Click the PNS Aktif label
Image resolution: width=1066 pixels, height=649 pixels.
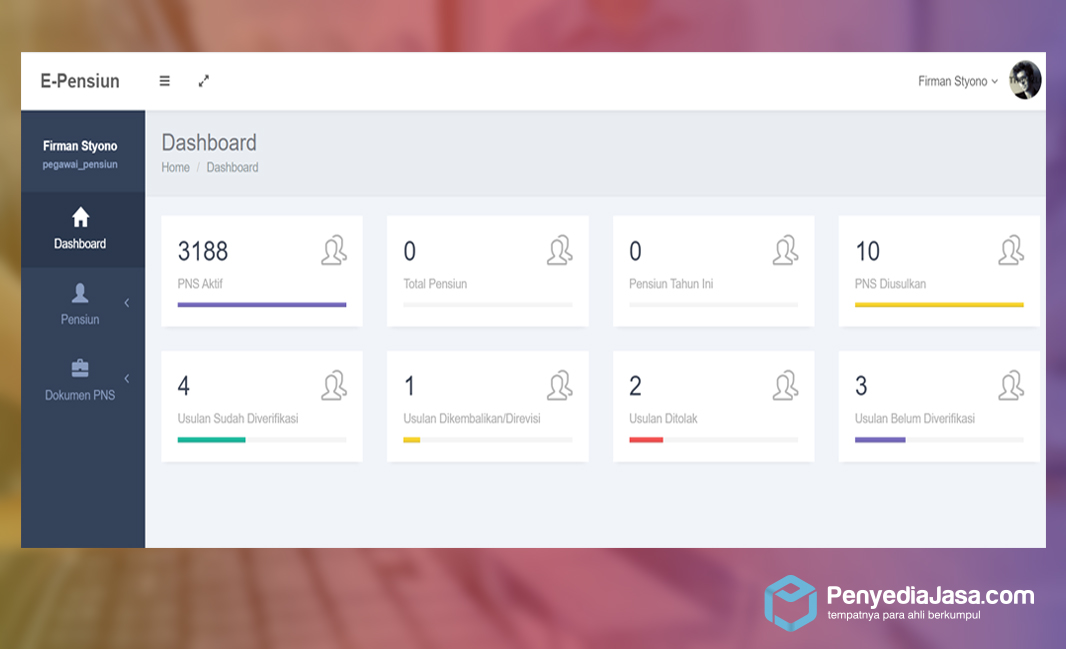(x=200, y=284)
